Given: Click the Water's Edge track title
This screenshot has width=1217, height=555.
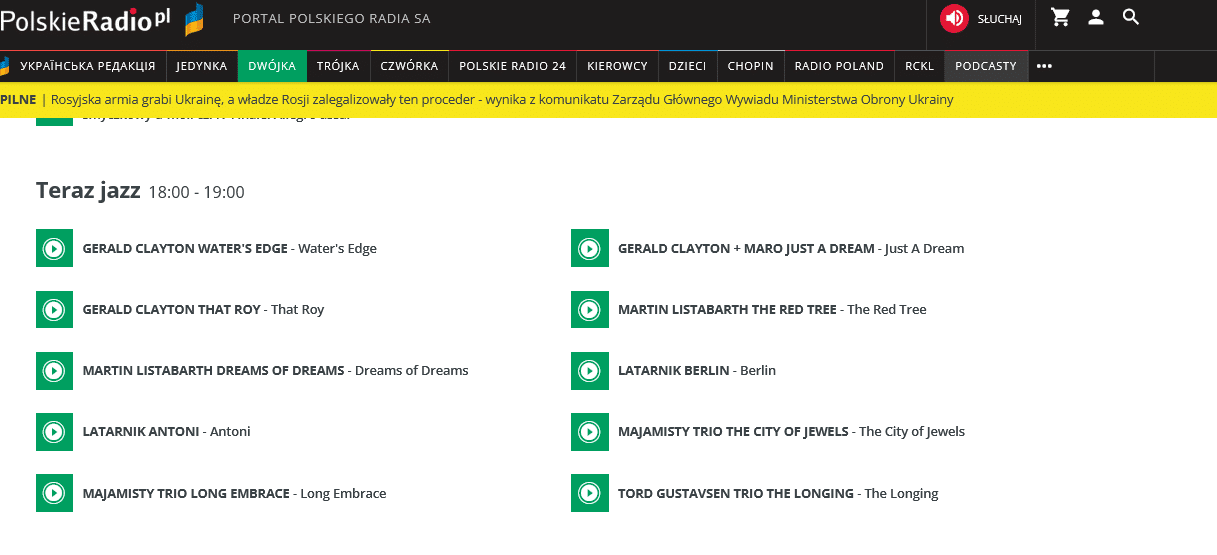Looking at the screenshot, I should coord(229,248).
